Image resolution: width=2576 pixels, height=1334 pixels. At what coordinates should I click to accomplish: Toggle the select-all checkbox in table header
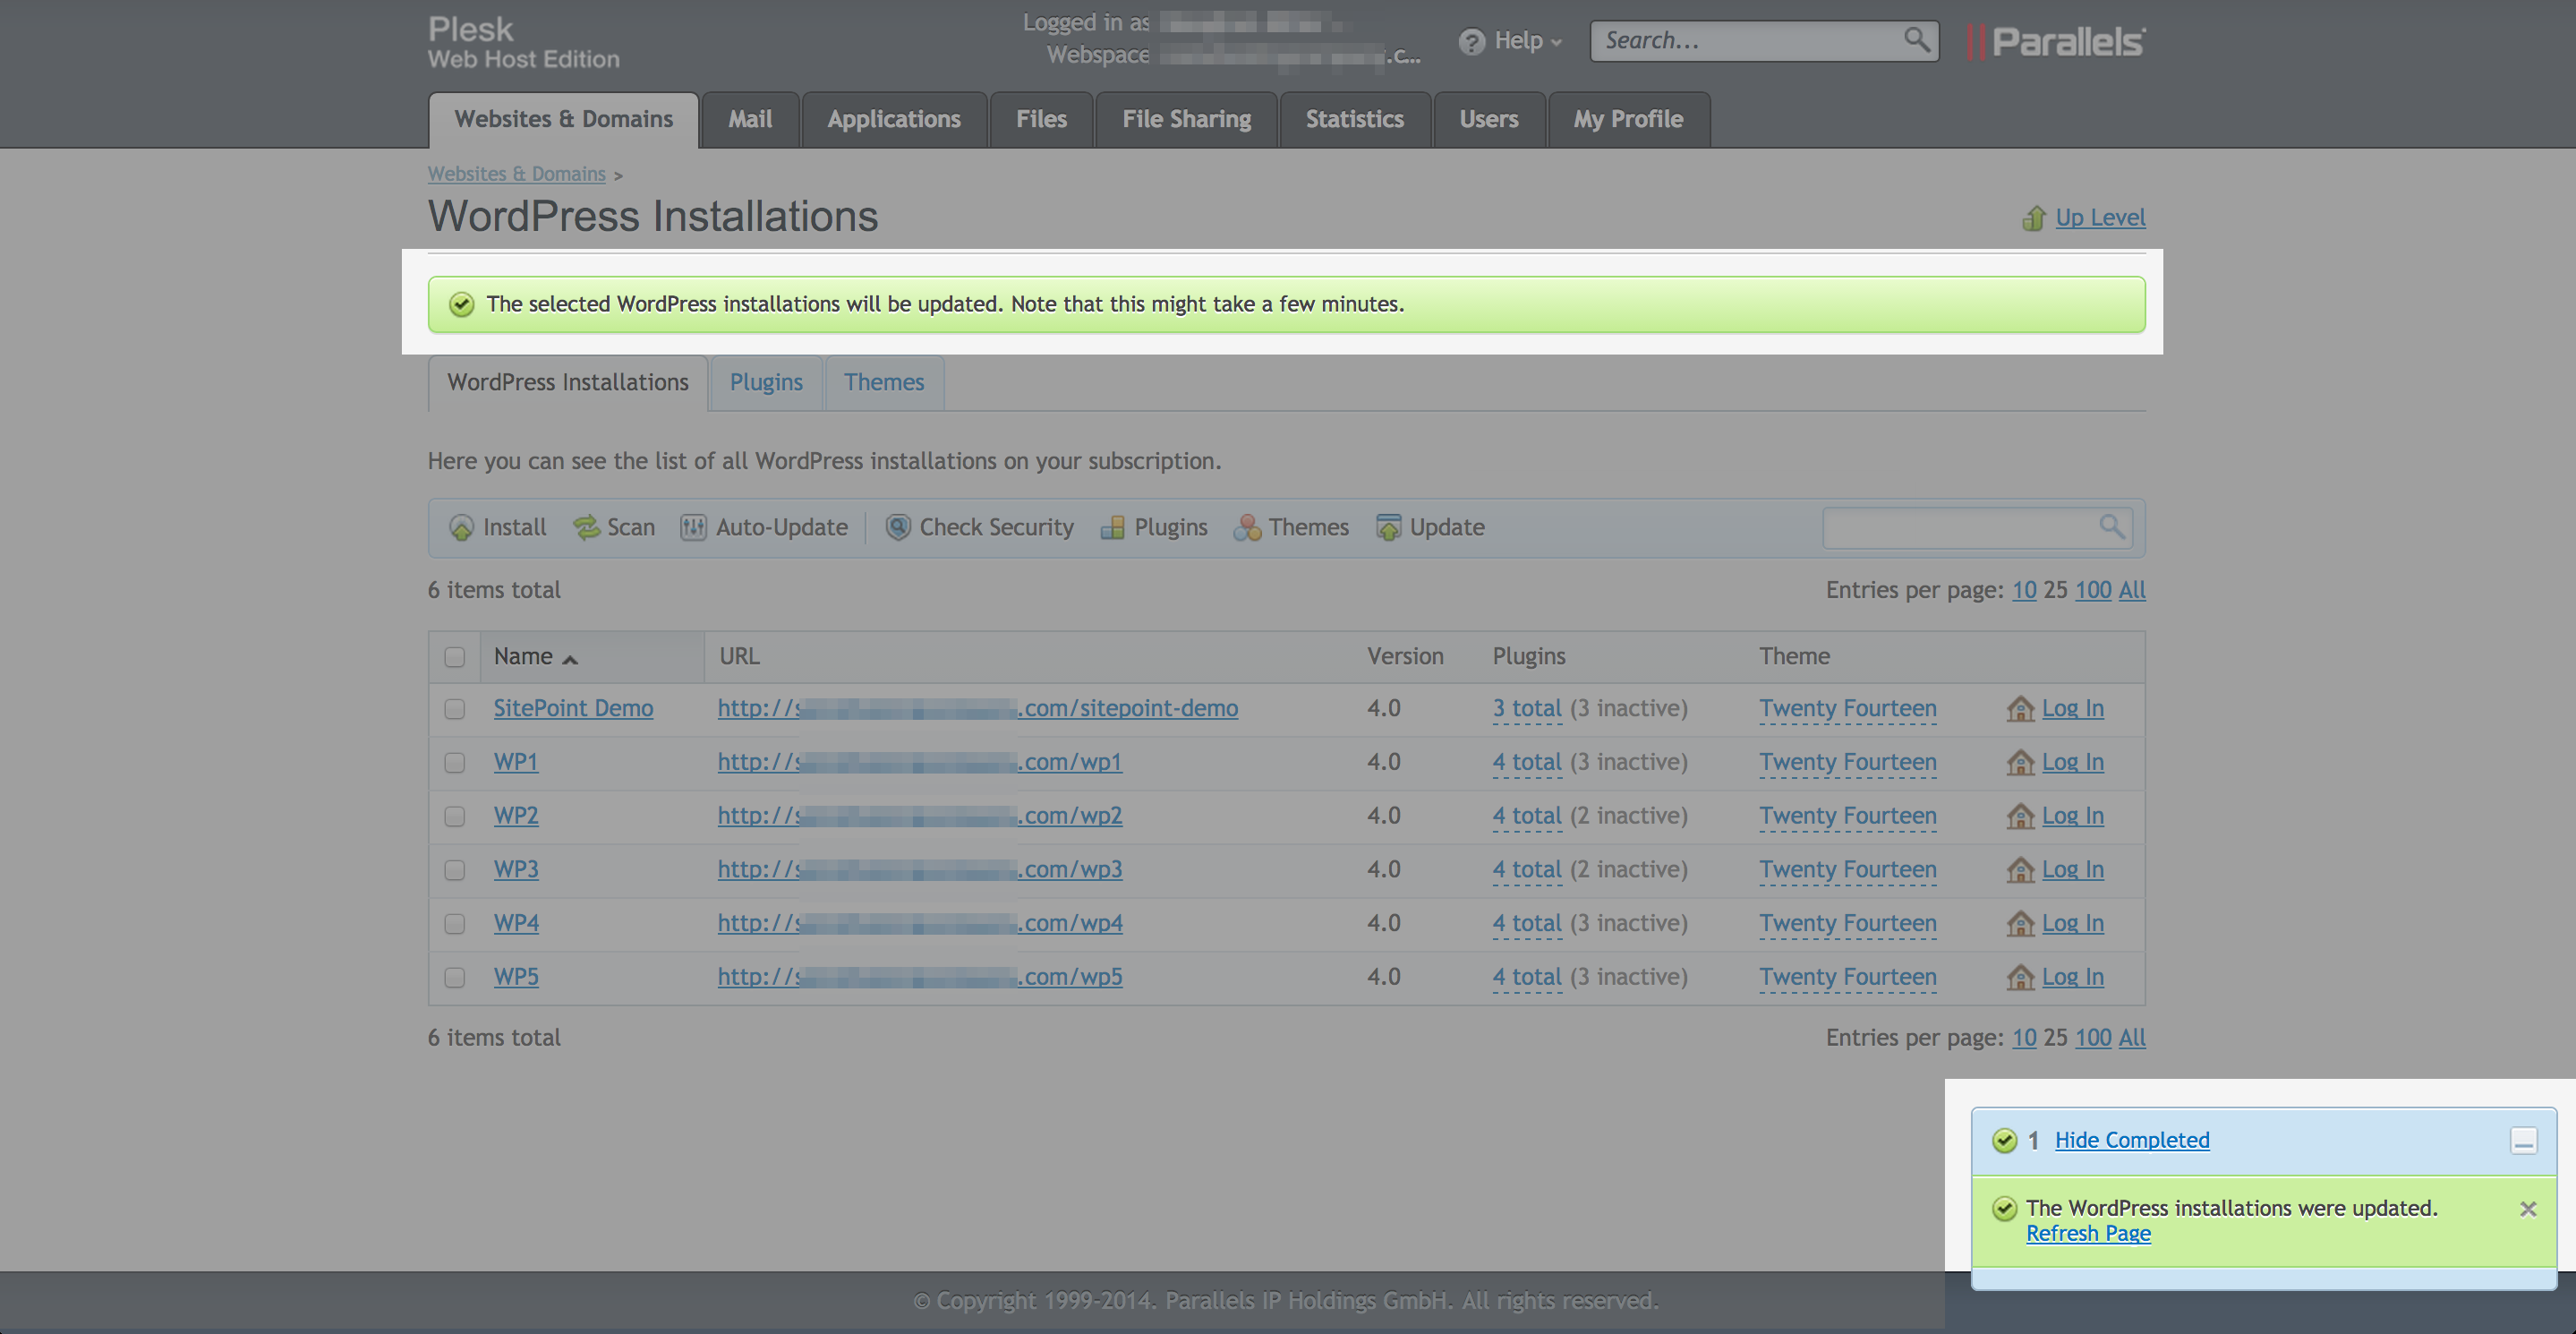point(455,657)
